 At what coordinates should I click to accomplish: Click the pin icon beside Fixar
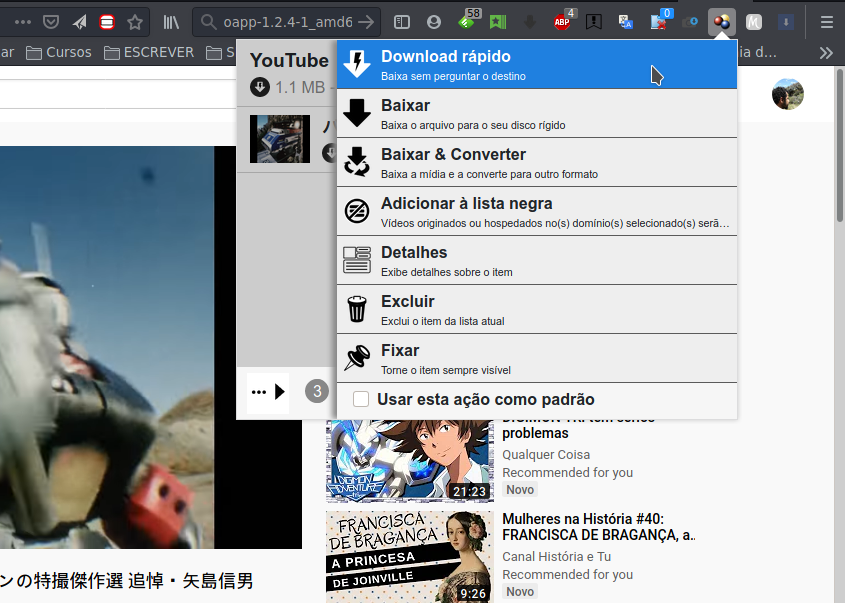click(356, 358)
